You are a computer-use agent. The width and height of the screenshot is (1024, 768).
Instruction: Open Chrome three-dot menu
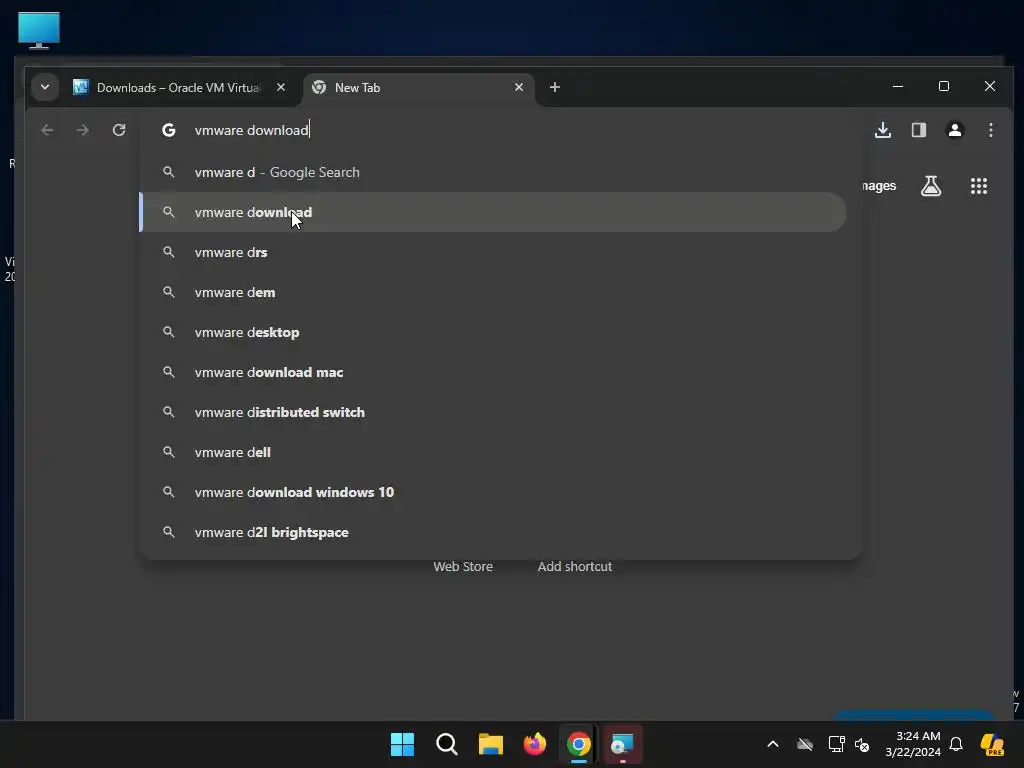991,130
